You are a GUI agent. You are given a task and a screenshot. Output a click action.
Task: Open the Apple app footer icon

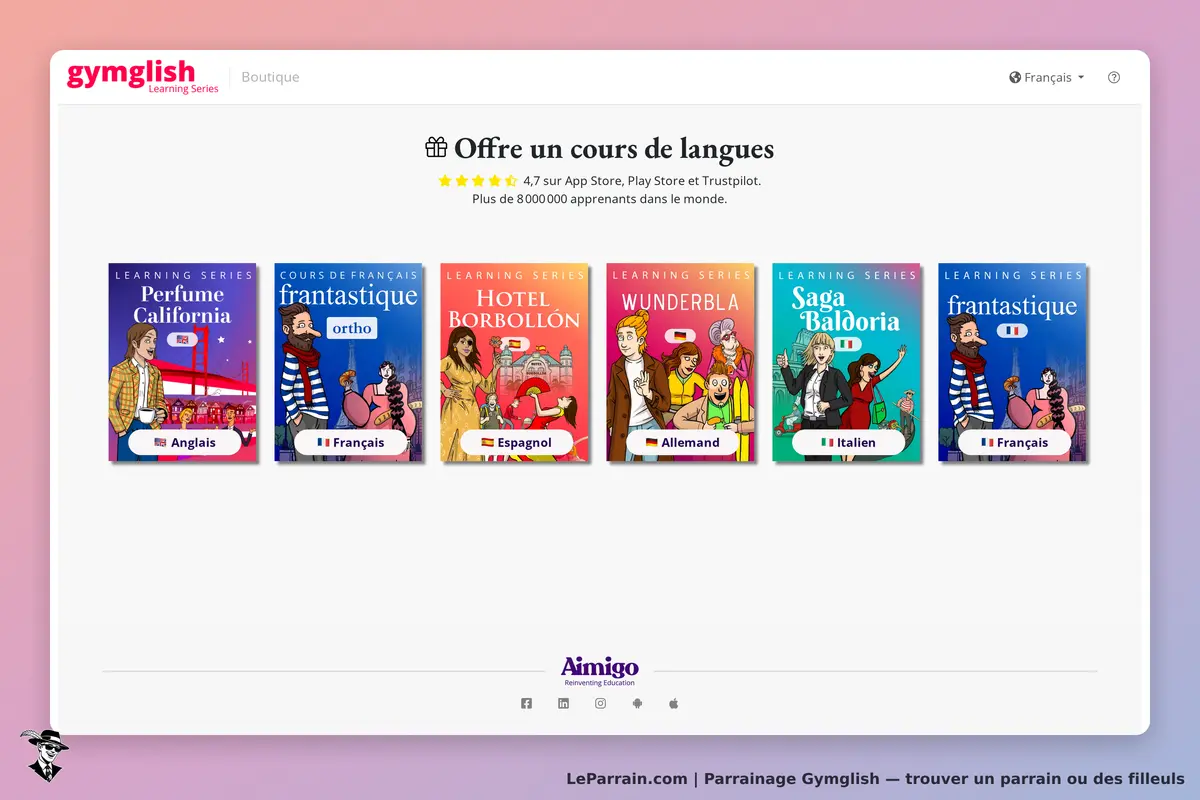click(674, 703)
